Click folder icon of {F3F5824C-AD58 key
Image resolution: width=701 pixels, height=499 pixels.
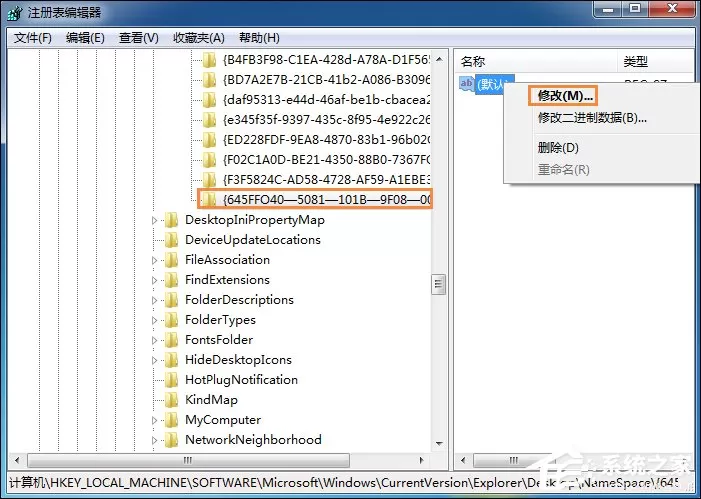tap(209, 180)
